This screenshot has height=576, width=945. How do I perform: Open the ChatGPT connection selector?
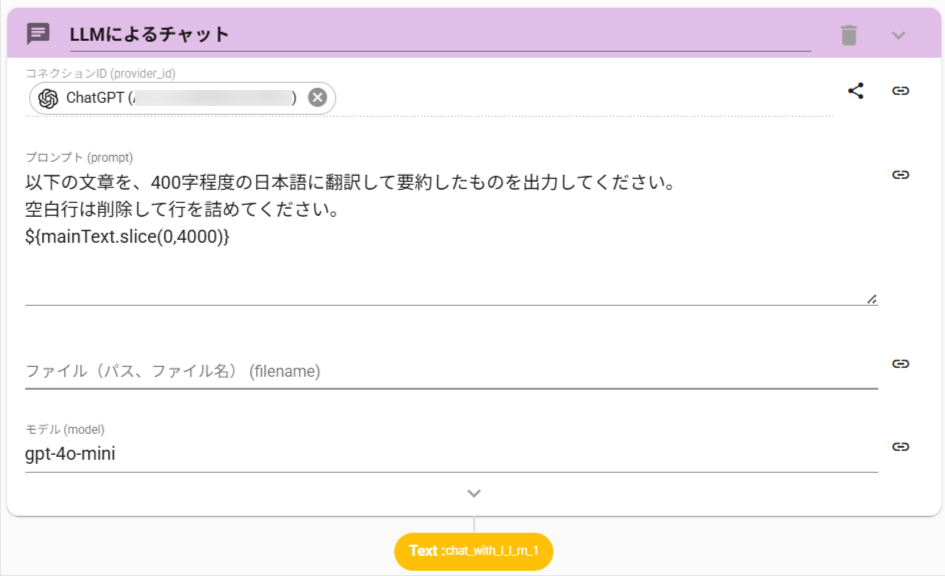point(180,98)
